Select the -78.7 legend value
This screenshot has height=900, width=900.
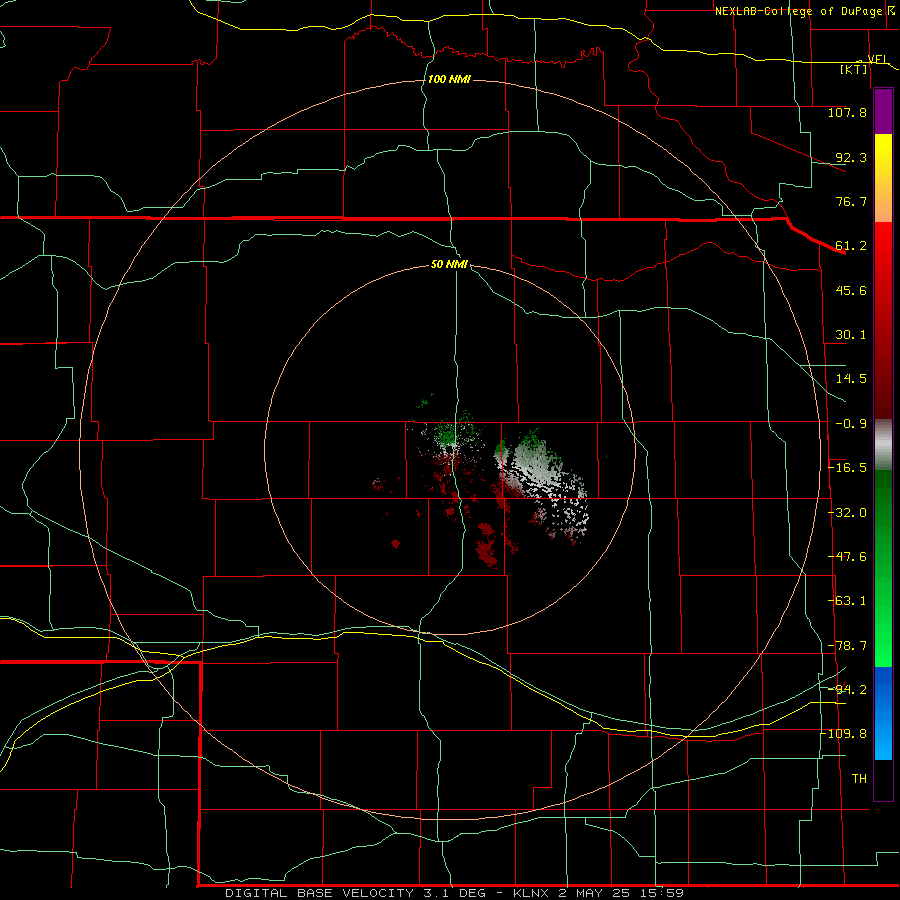pyautogui.click(x=847, y=646)
